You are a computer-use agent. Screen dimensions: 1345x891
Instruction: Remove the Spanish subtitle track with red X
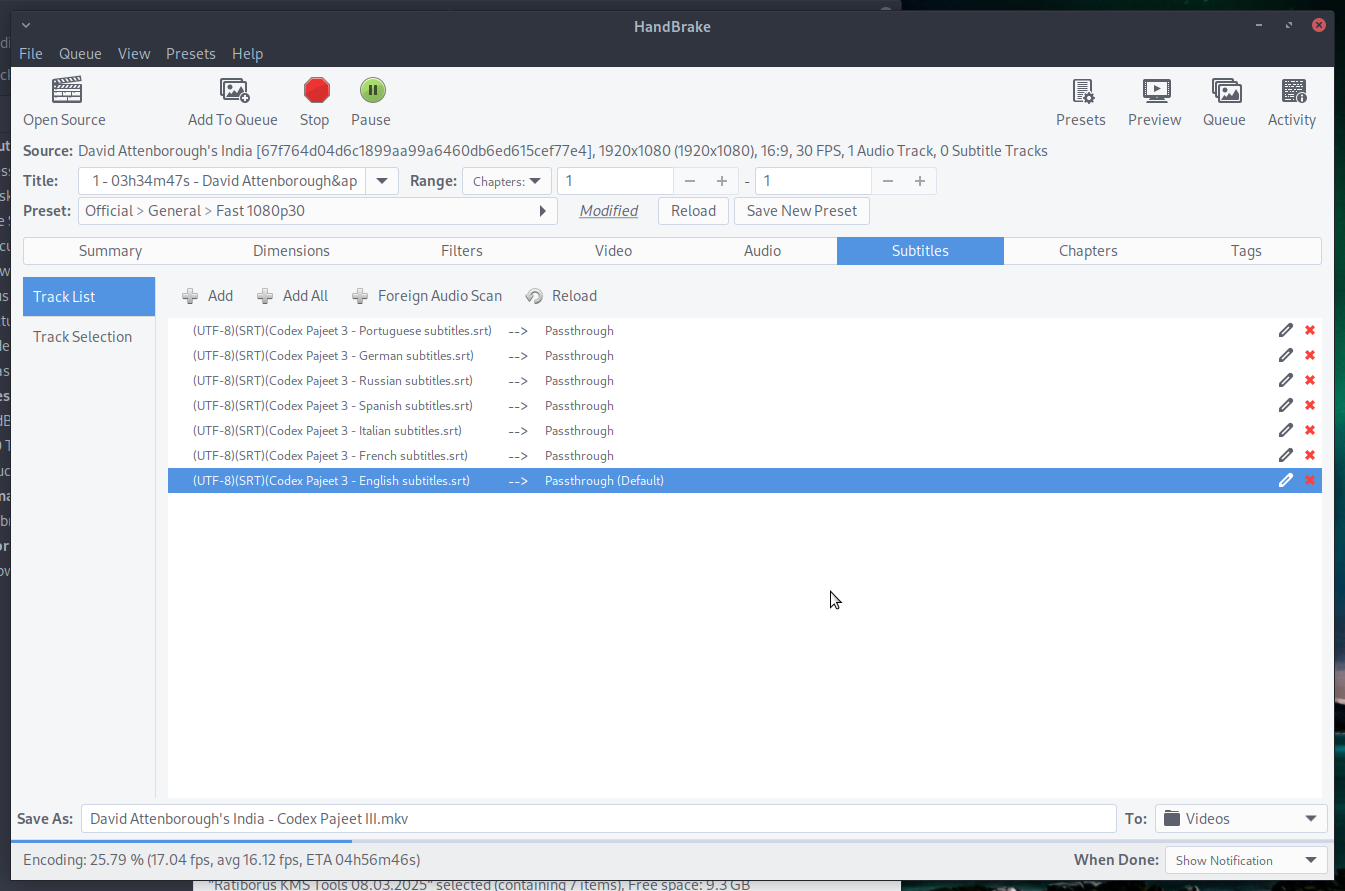1310,405
